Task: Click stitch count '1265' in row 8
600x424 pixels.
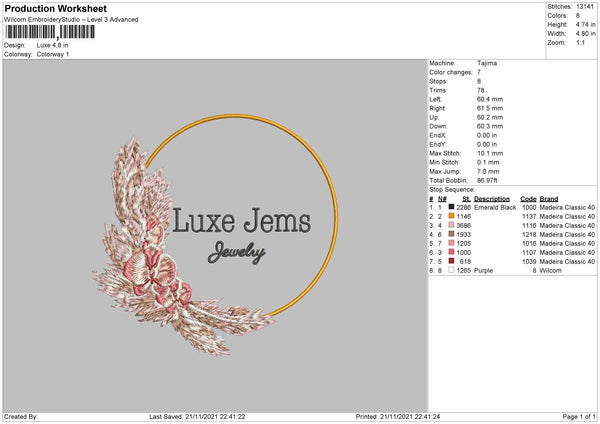Action: (x=463, y=271)
